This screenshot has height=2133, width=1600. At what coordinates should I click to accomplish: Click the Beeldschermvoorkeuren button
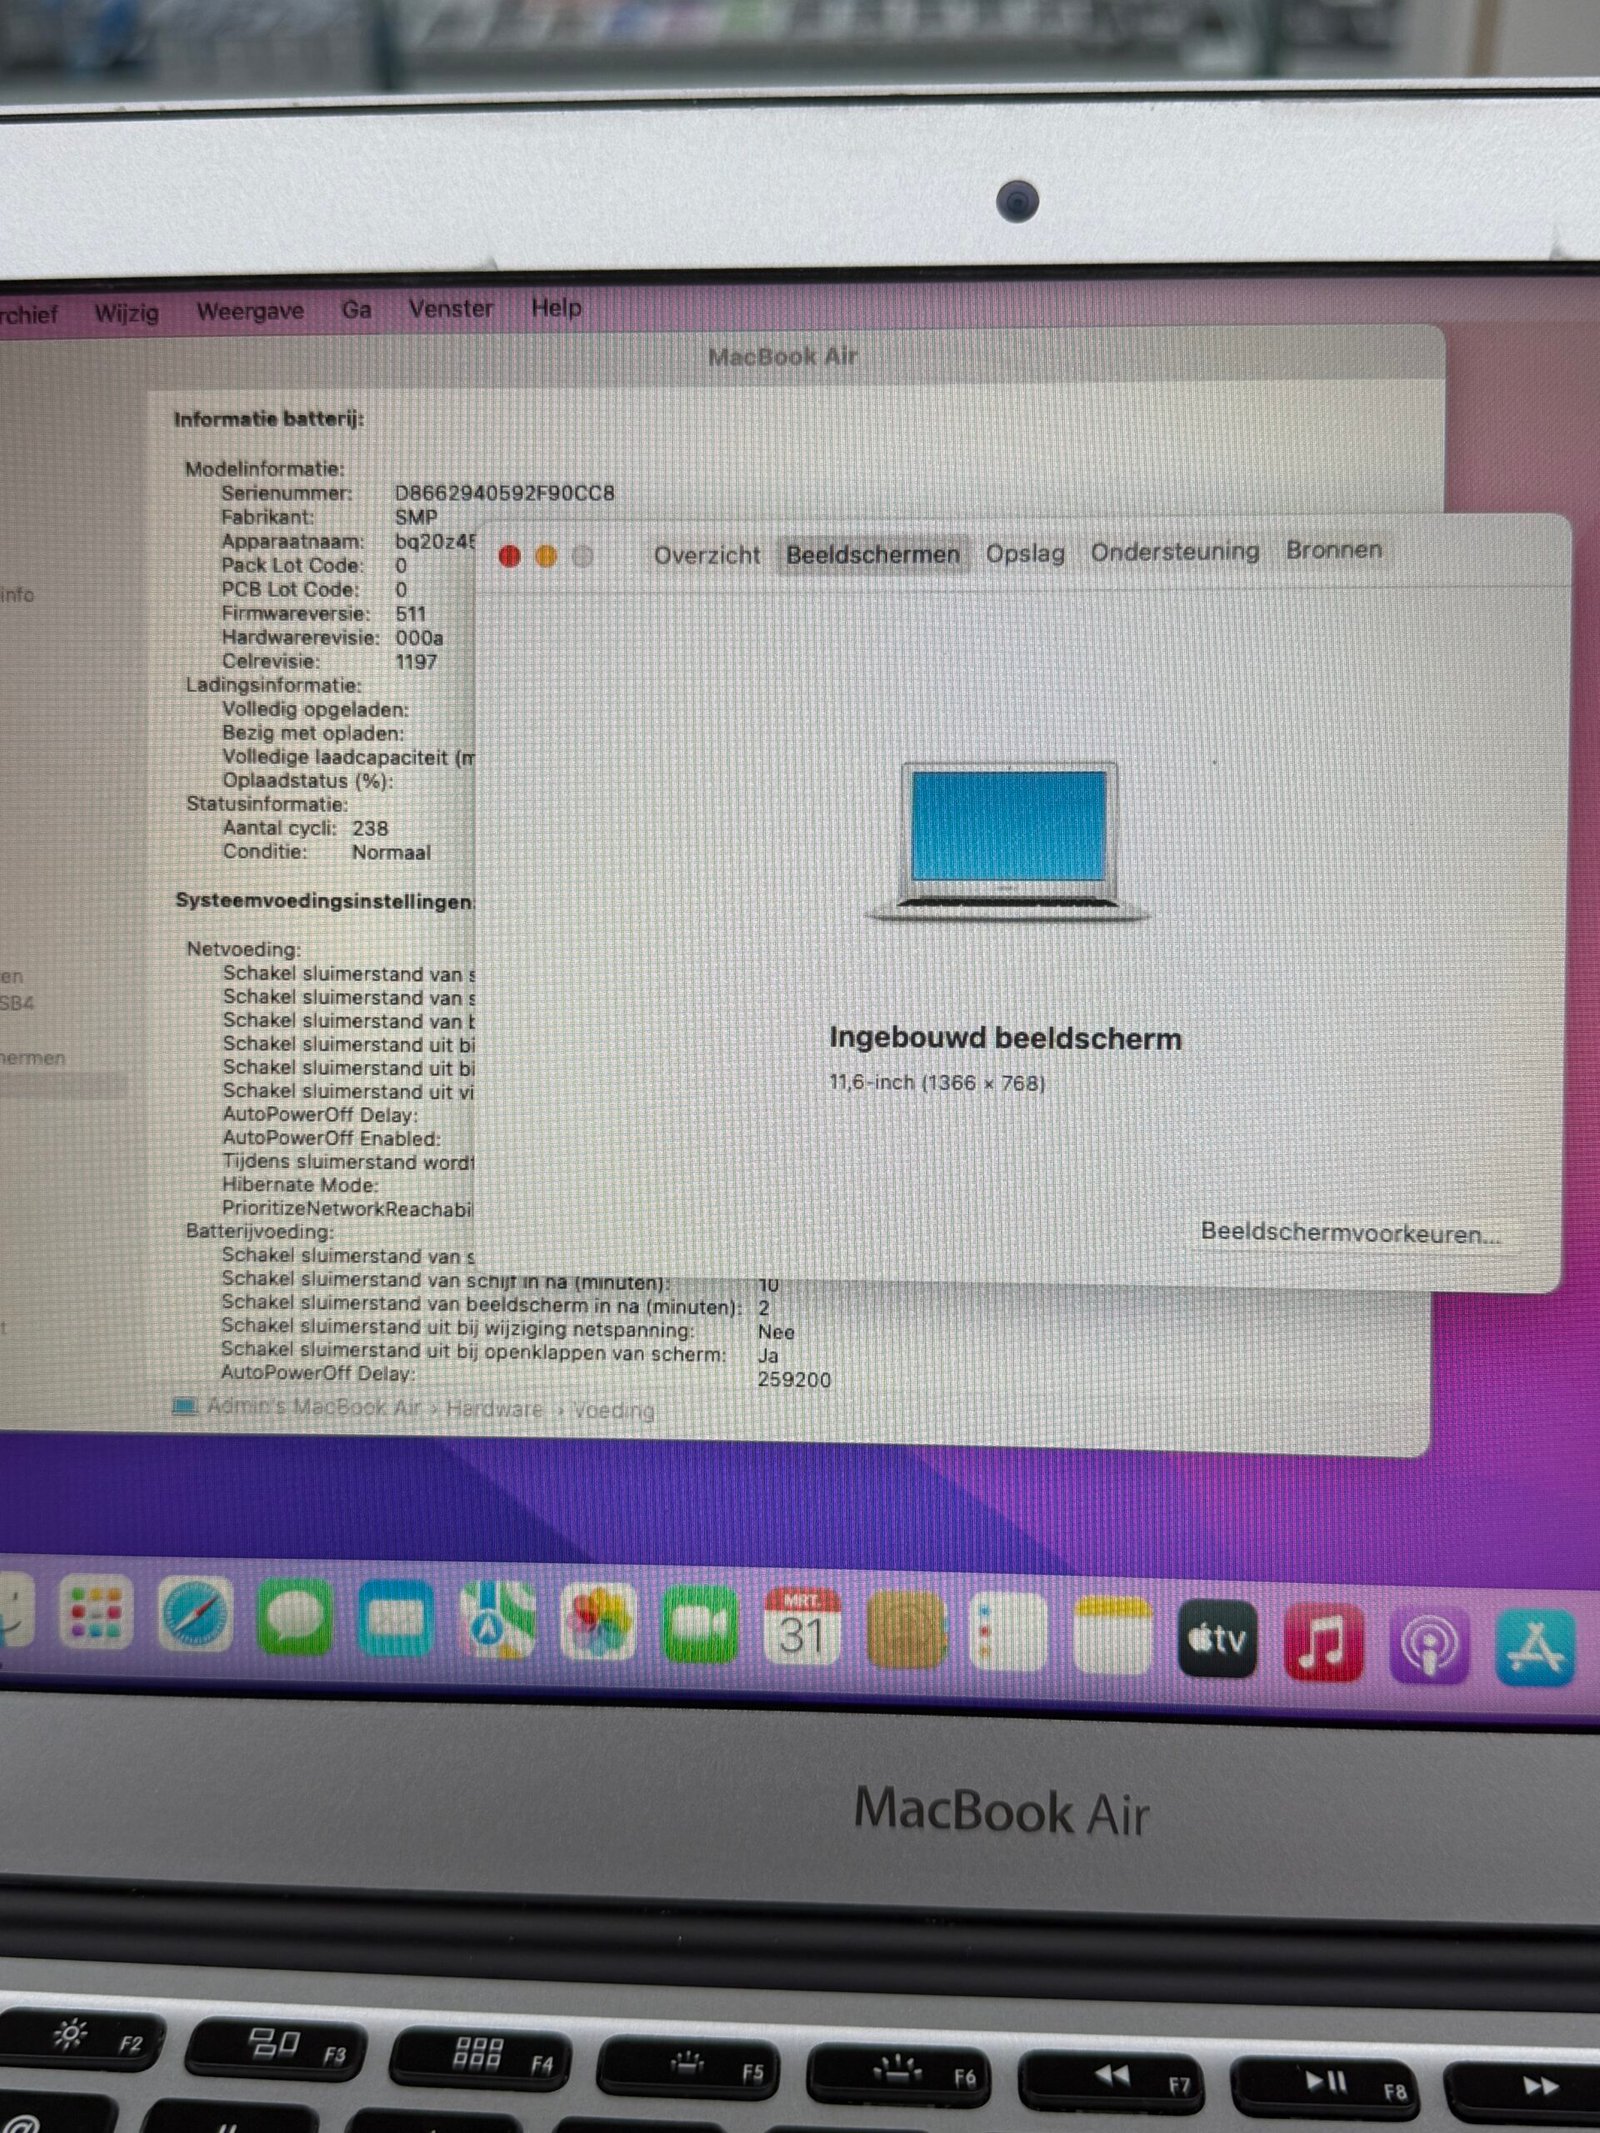tap(1350, 1232)
